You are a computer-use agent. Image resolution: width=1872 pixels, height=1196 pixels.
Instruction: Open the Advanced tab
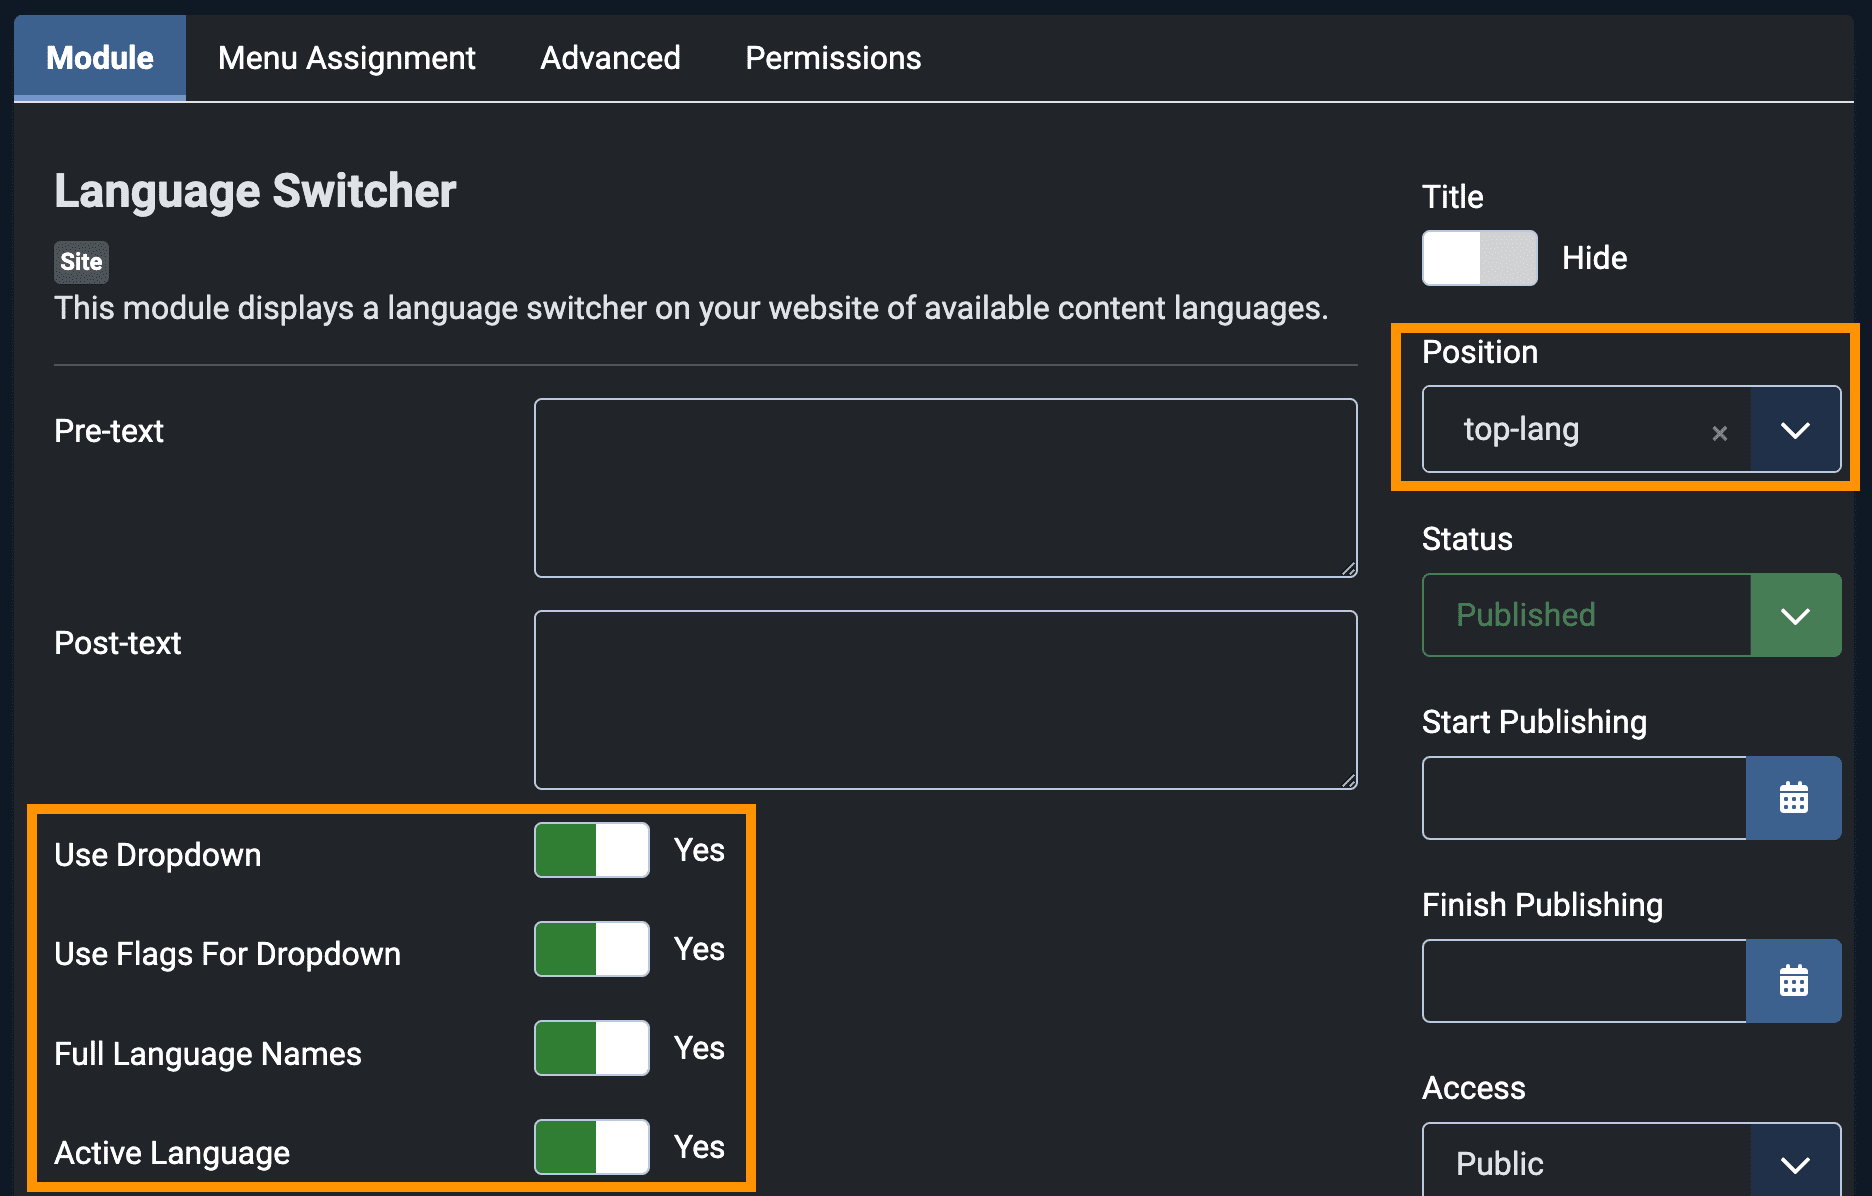[610, 58]
